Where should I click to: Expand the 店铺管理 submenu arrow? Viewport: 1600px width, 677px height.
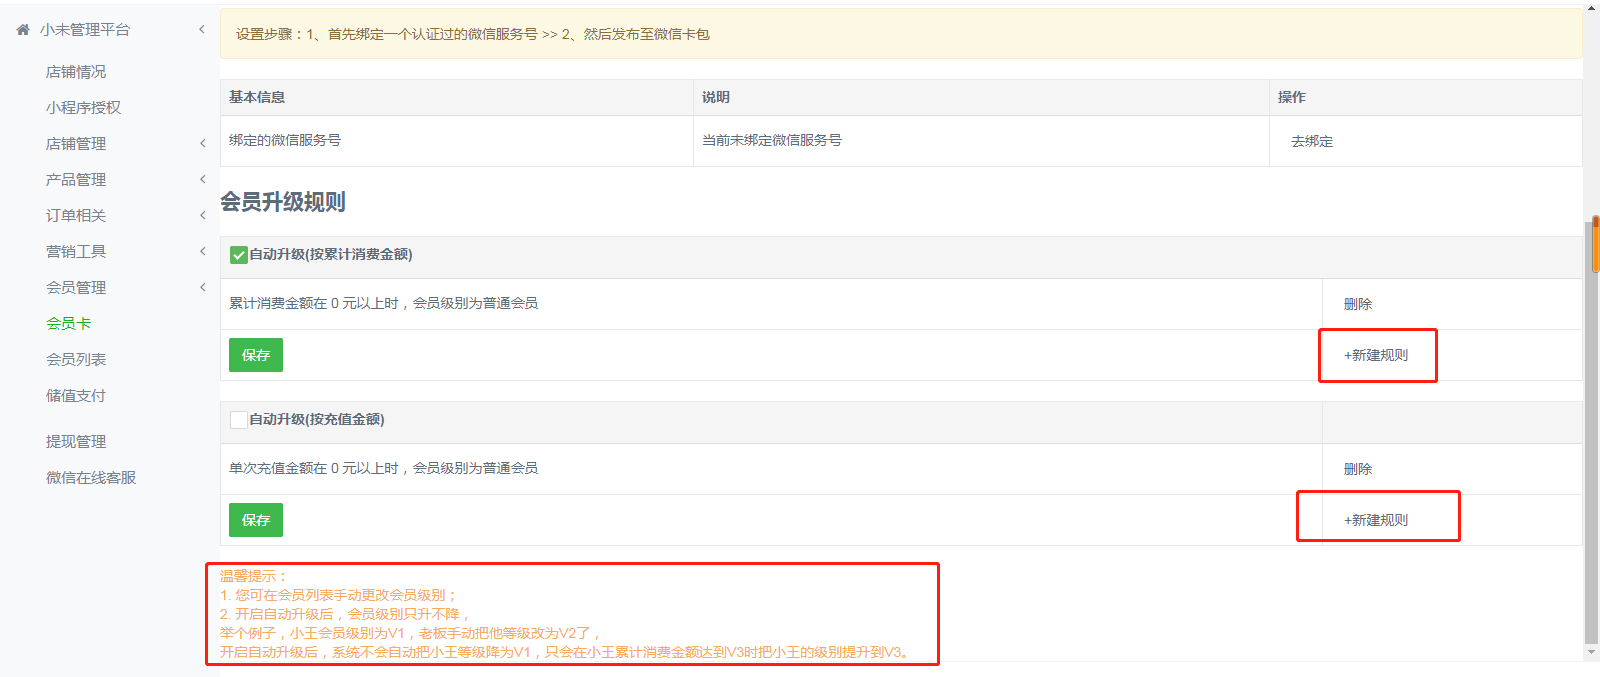[x=202, y=144]
